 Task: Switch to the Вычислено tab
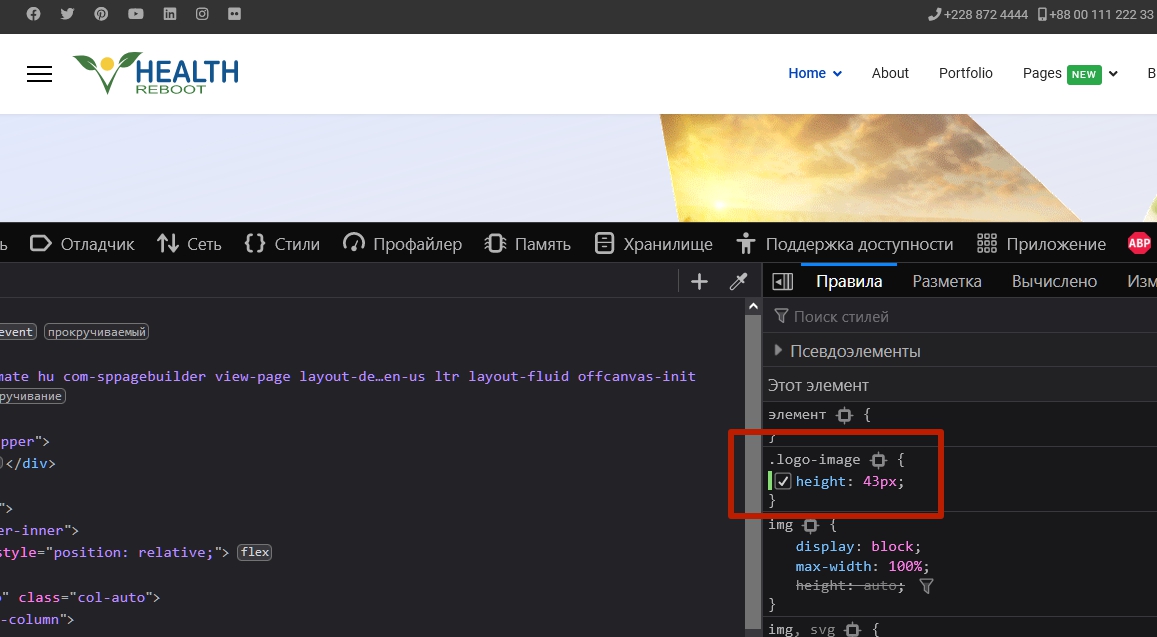(1054, 282)
